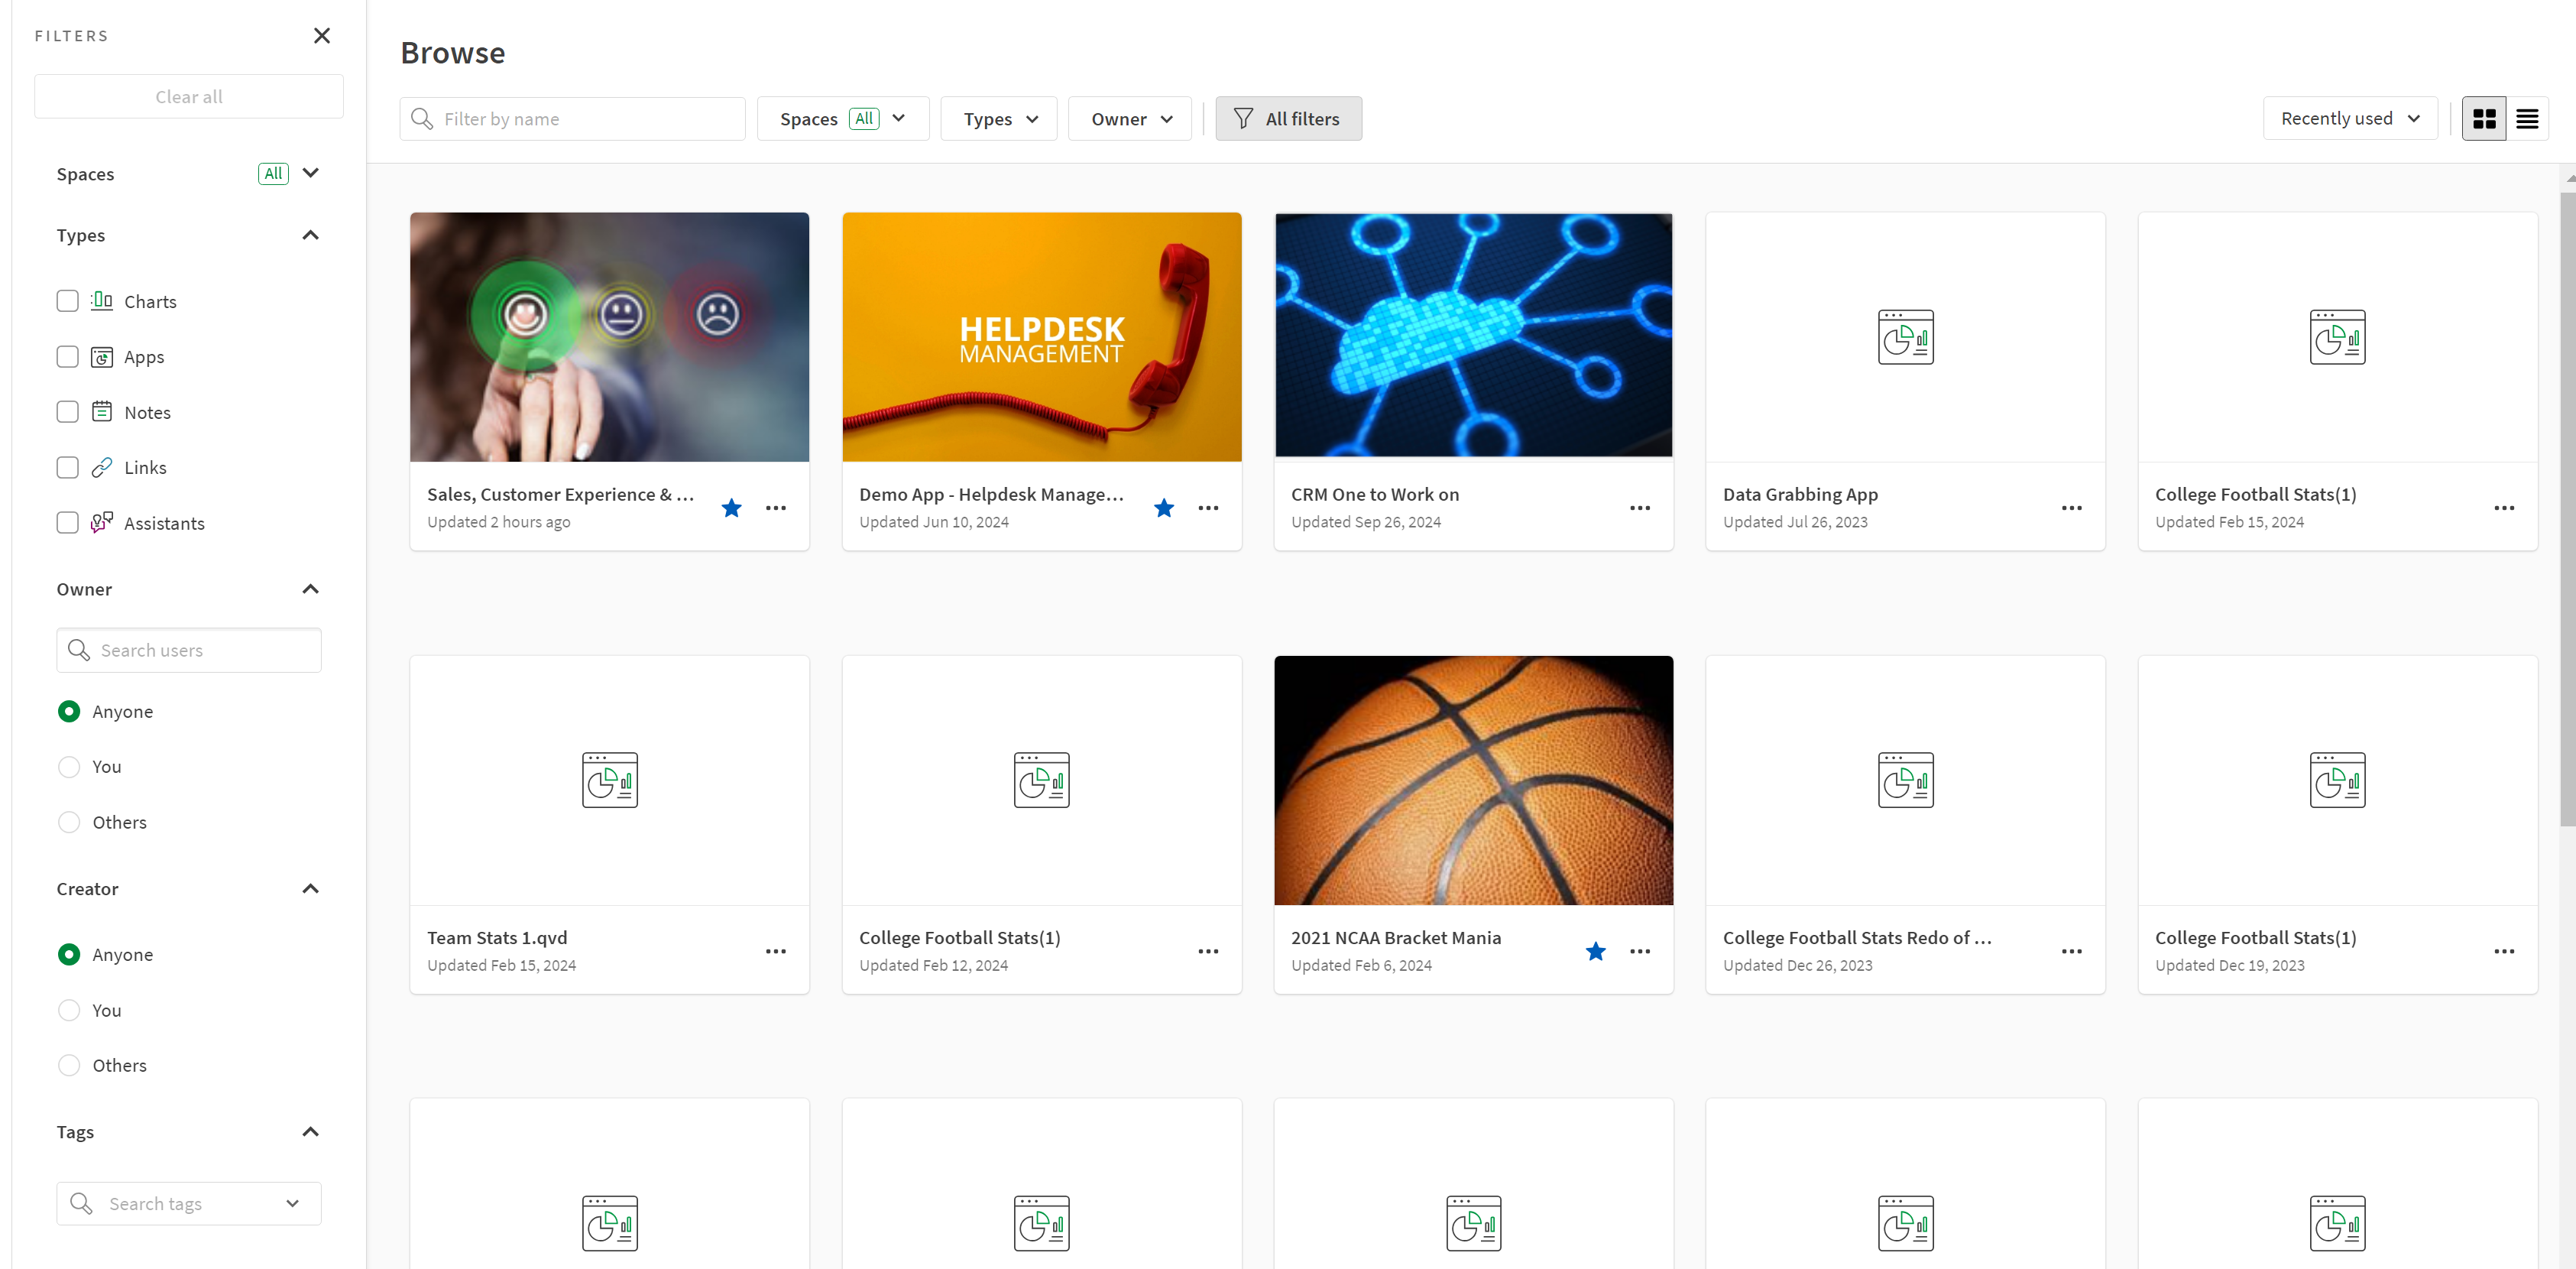Select the You radio under Owner
This screenshot has width=2576, height=1269.
68,766
